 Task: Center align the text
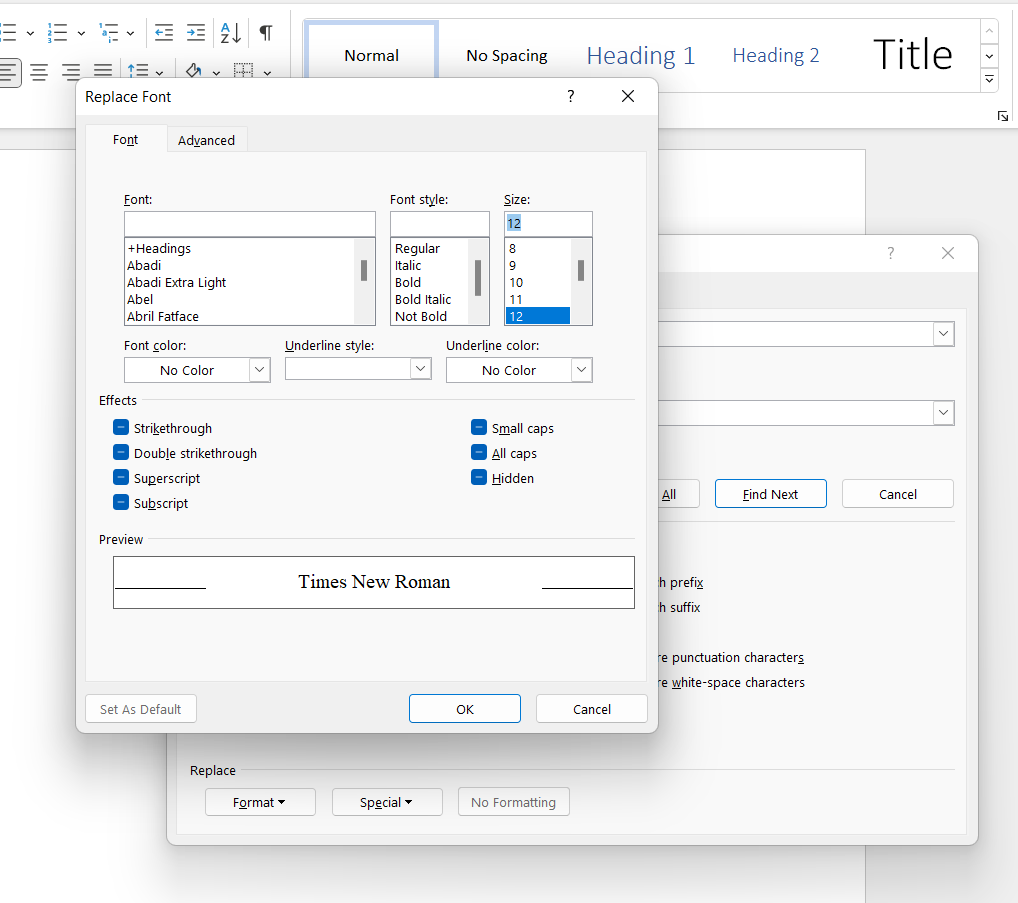pos(39,71)
